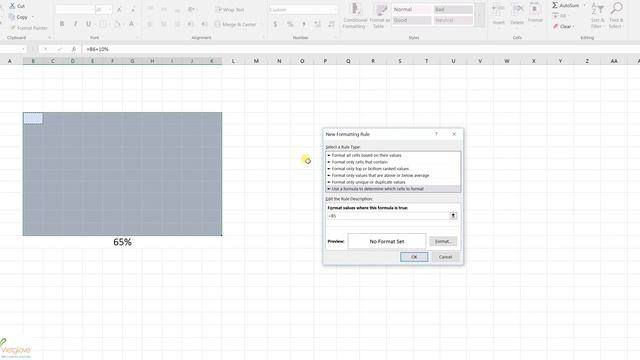Click the AutoSum sigma icon
The width and height of the screenshot is (640, 360).
(555, 5)
